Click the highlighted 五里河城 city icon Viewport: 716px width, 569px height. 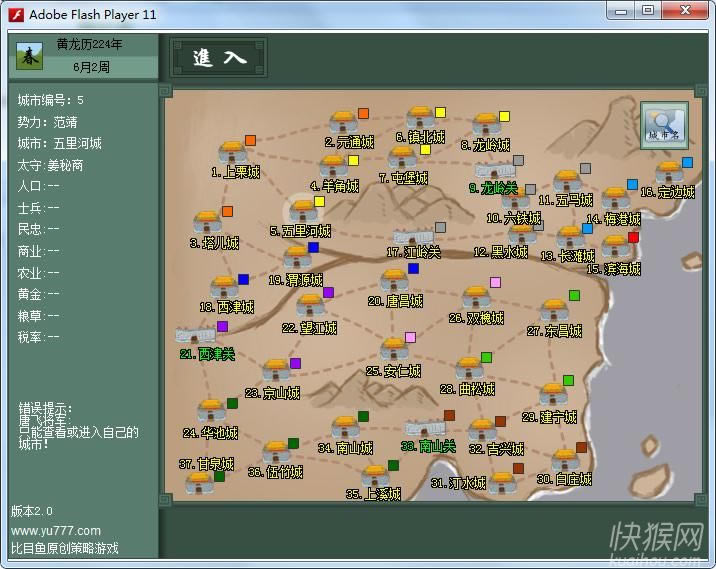[x=302, y=211]
